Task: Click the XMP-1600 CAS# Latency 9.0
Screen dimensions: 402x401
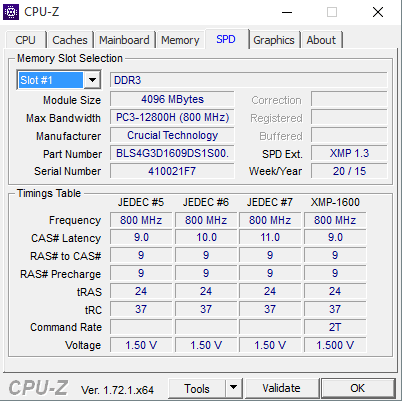Action: (x=335, y=238)
